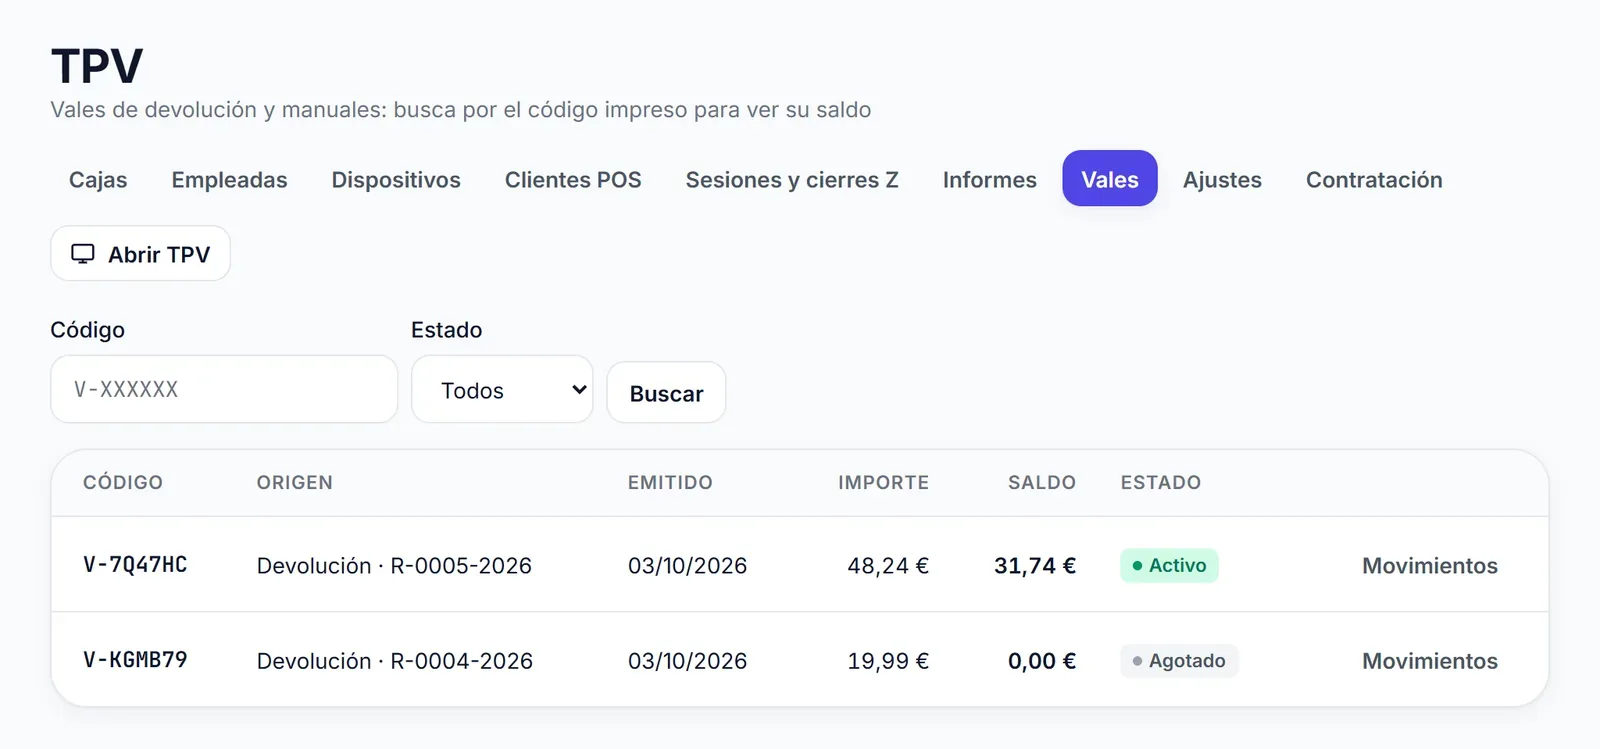Image resolution: width=1600 pixels, height=749 pixels.
Task: Open the Informes tab
Action: pos(989,180)
